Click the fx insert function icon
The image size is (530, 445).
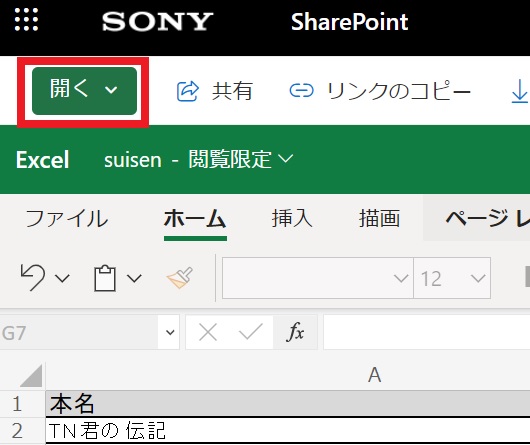[x=295, y=332]
